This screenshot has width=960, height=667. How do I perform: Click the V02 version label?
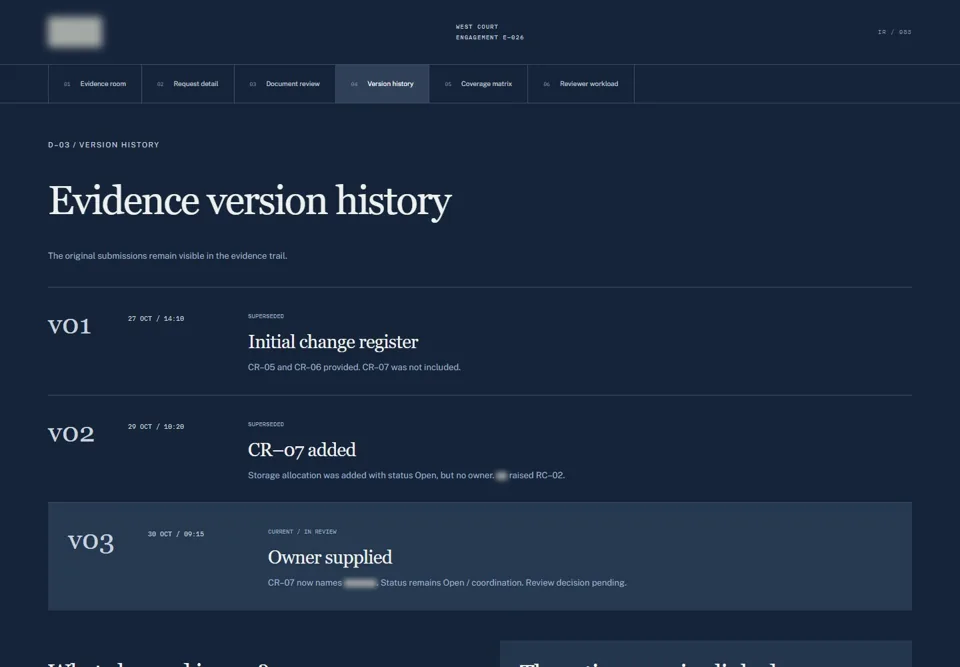point(71,434)
